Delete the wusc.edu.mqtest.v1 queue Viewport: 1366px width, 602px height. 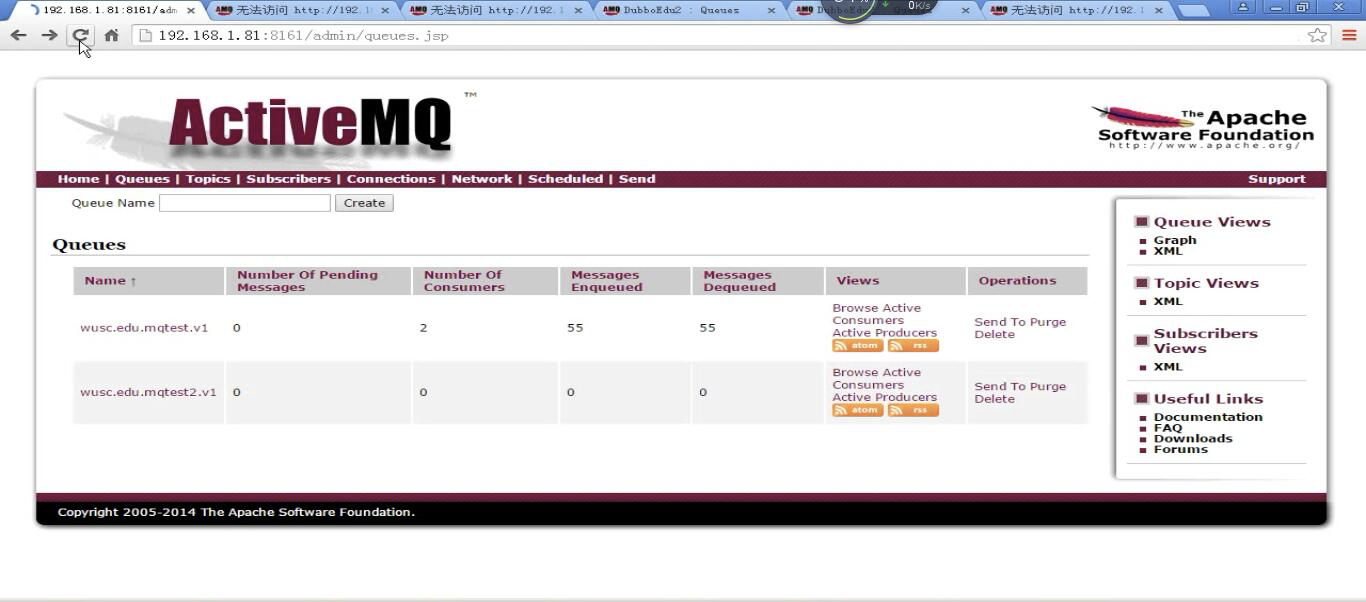(x=995, y=334)
